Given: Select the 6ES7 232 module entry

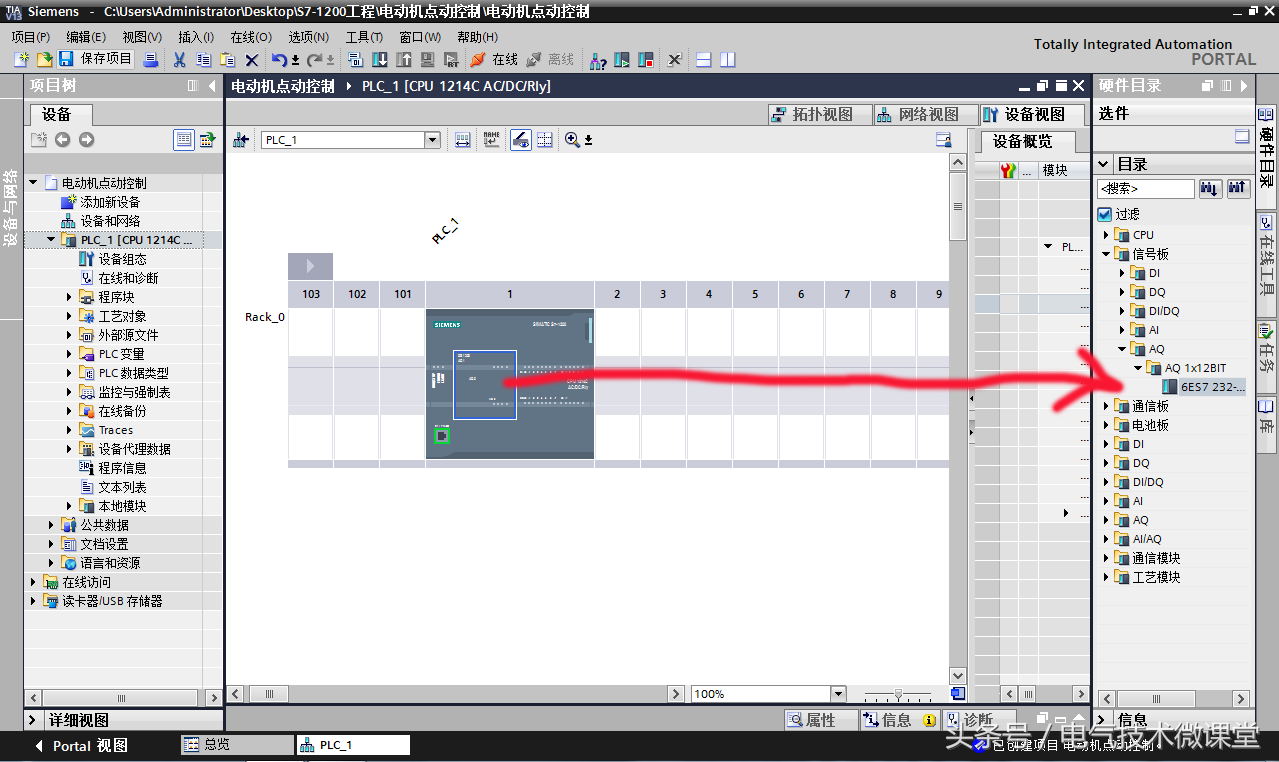Looking at the screenshot, I should [x=1204, y=387].
